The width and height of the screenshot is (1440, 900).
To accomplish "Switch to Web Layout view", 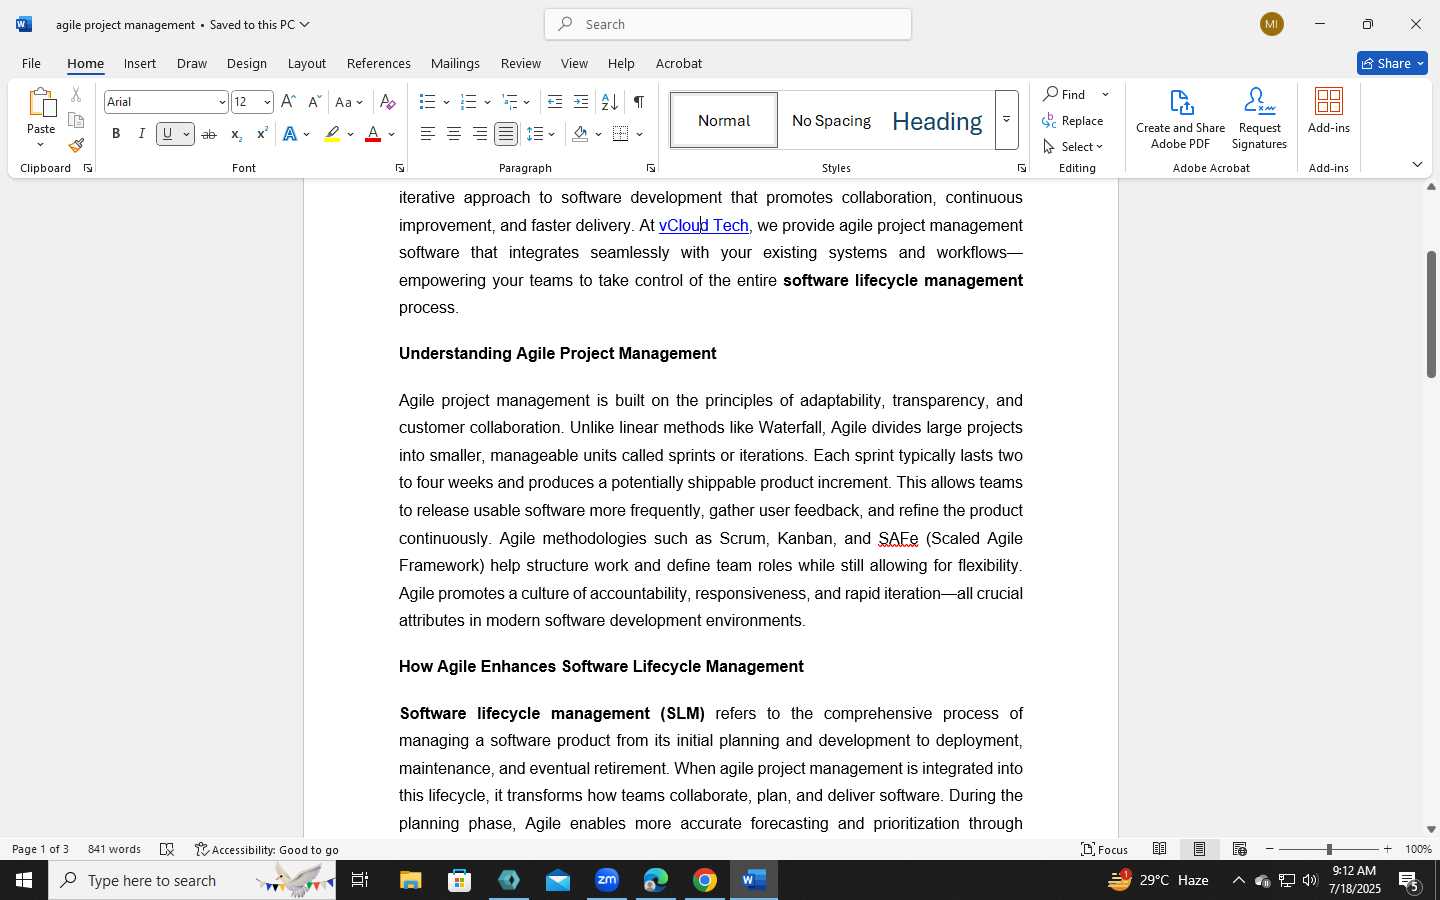I will 1239,849.
